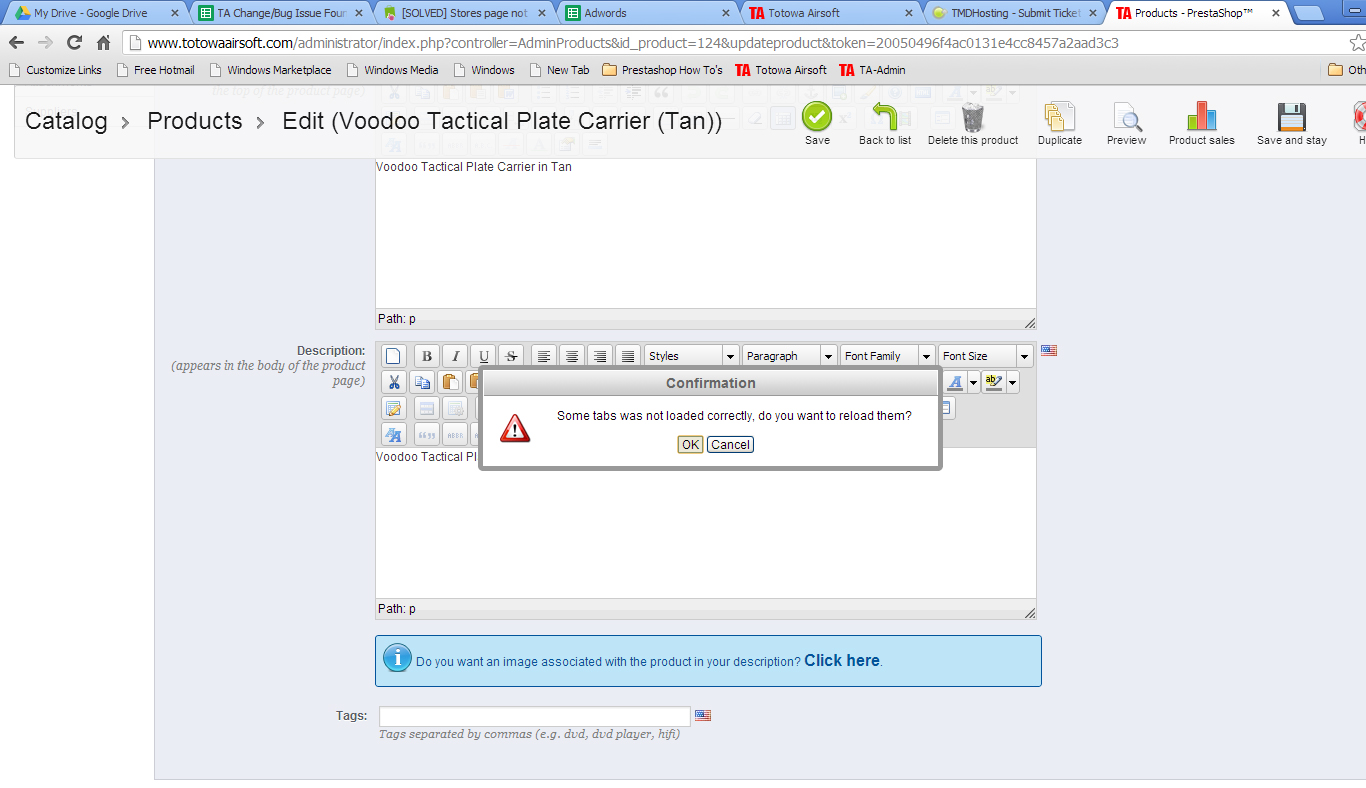
Task: Open the Free Hotmail bookmark
Action: [x=155, y=70]
